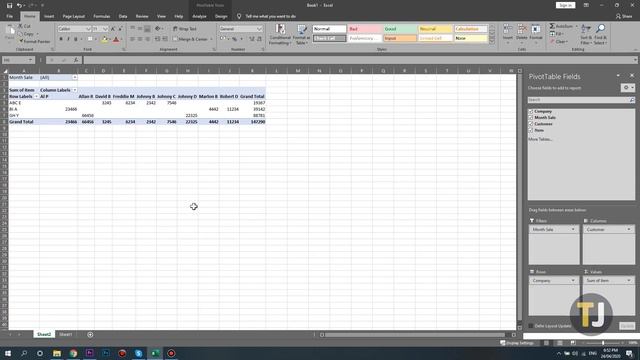Image resolution: width=640 pixels, height=360 pixels.
Task: Toggle Italic formatting
Action: tap(68, 39)
